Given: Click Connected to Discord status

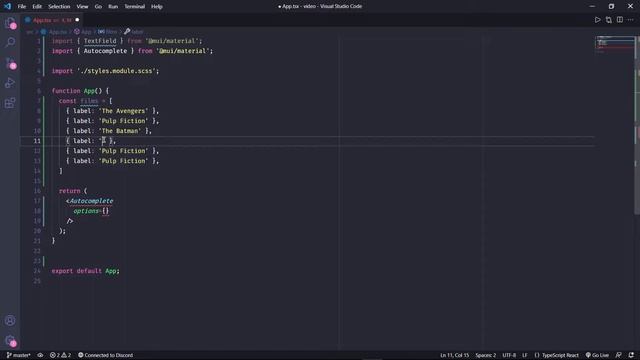Looking at the screenshot, I should (x=105, y=355).
